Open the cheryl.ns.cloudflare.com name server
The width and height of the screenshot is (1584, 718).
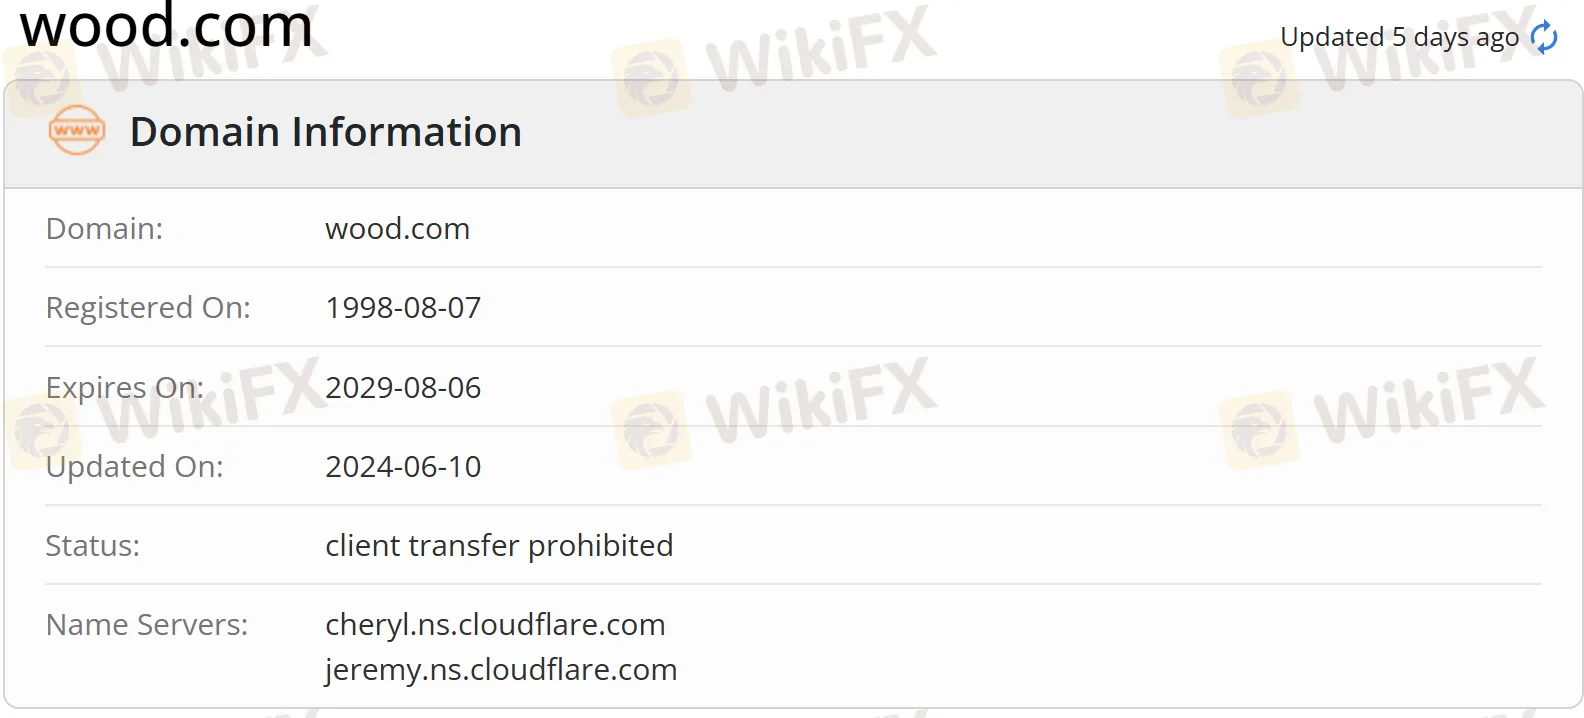[495, 625]
